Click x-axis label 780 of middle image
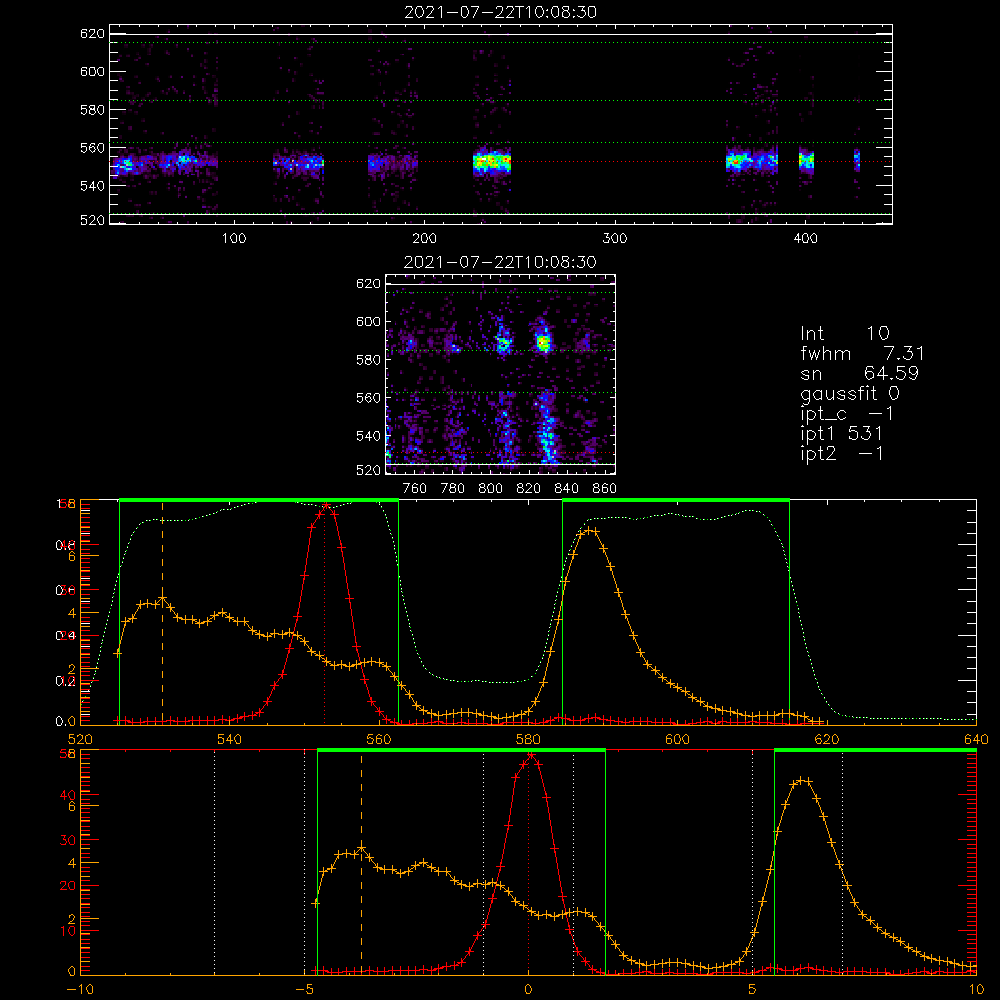Screen dimensions: 1000x1000 tap(453, 489)
